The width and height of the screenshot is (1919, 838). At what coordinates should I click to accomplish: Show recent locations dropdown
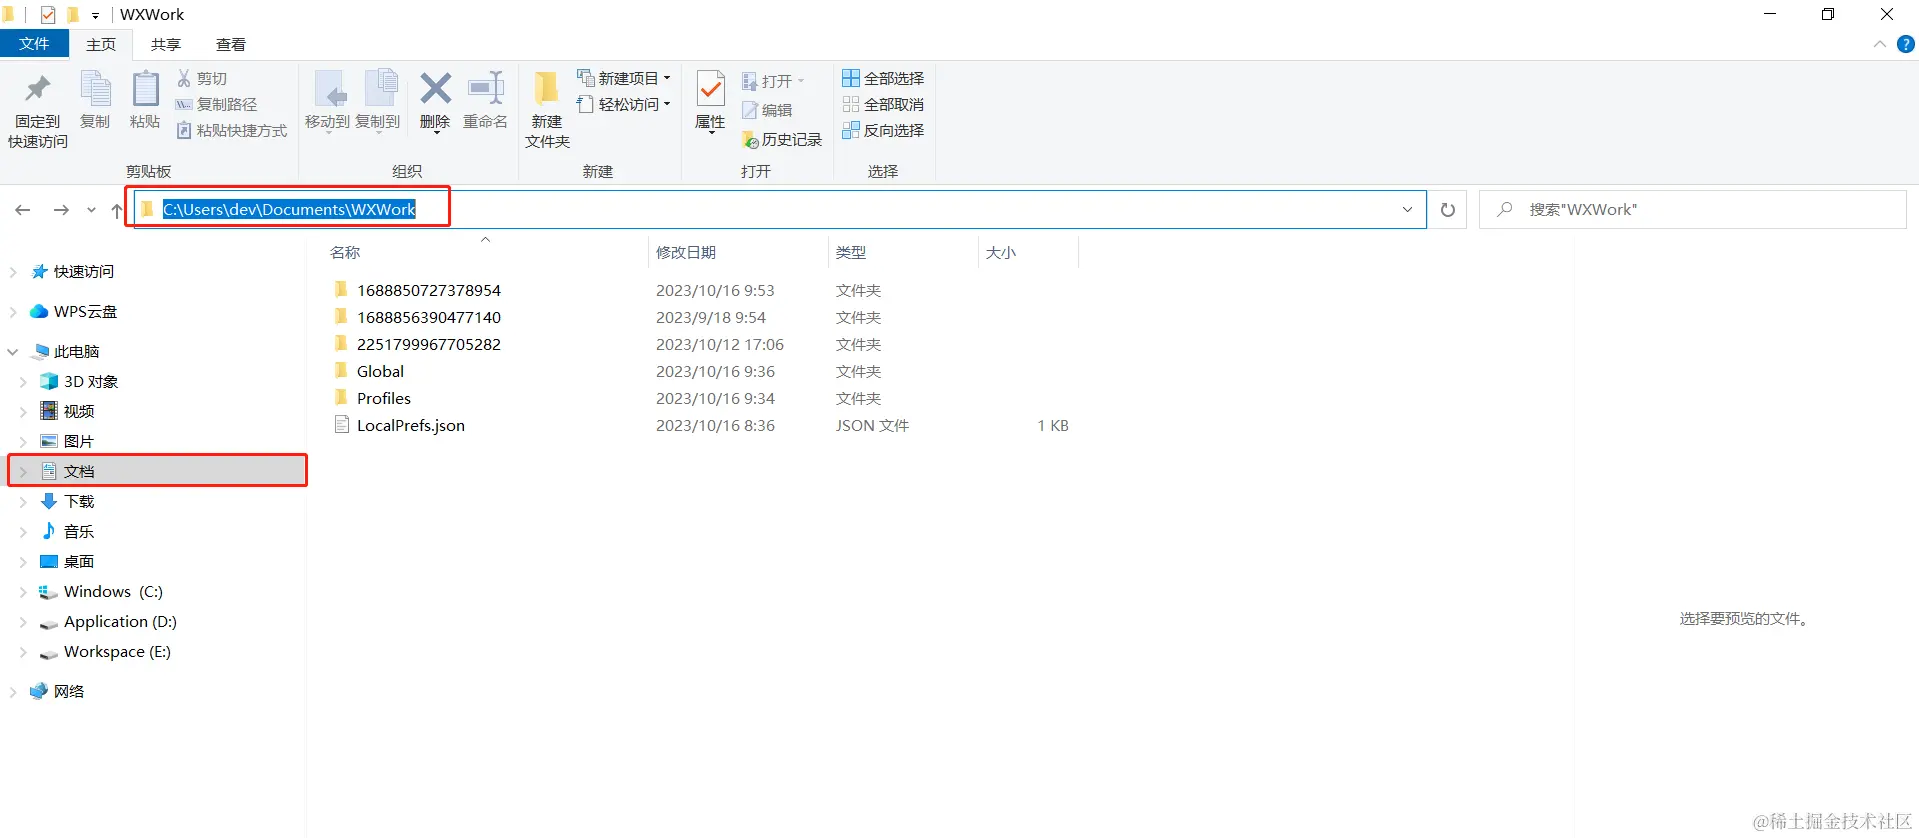pos(91,210)
